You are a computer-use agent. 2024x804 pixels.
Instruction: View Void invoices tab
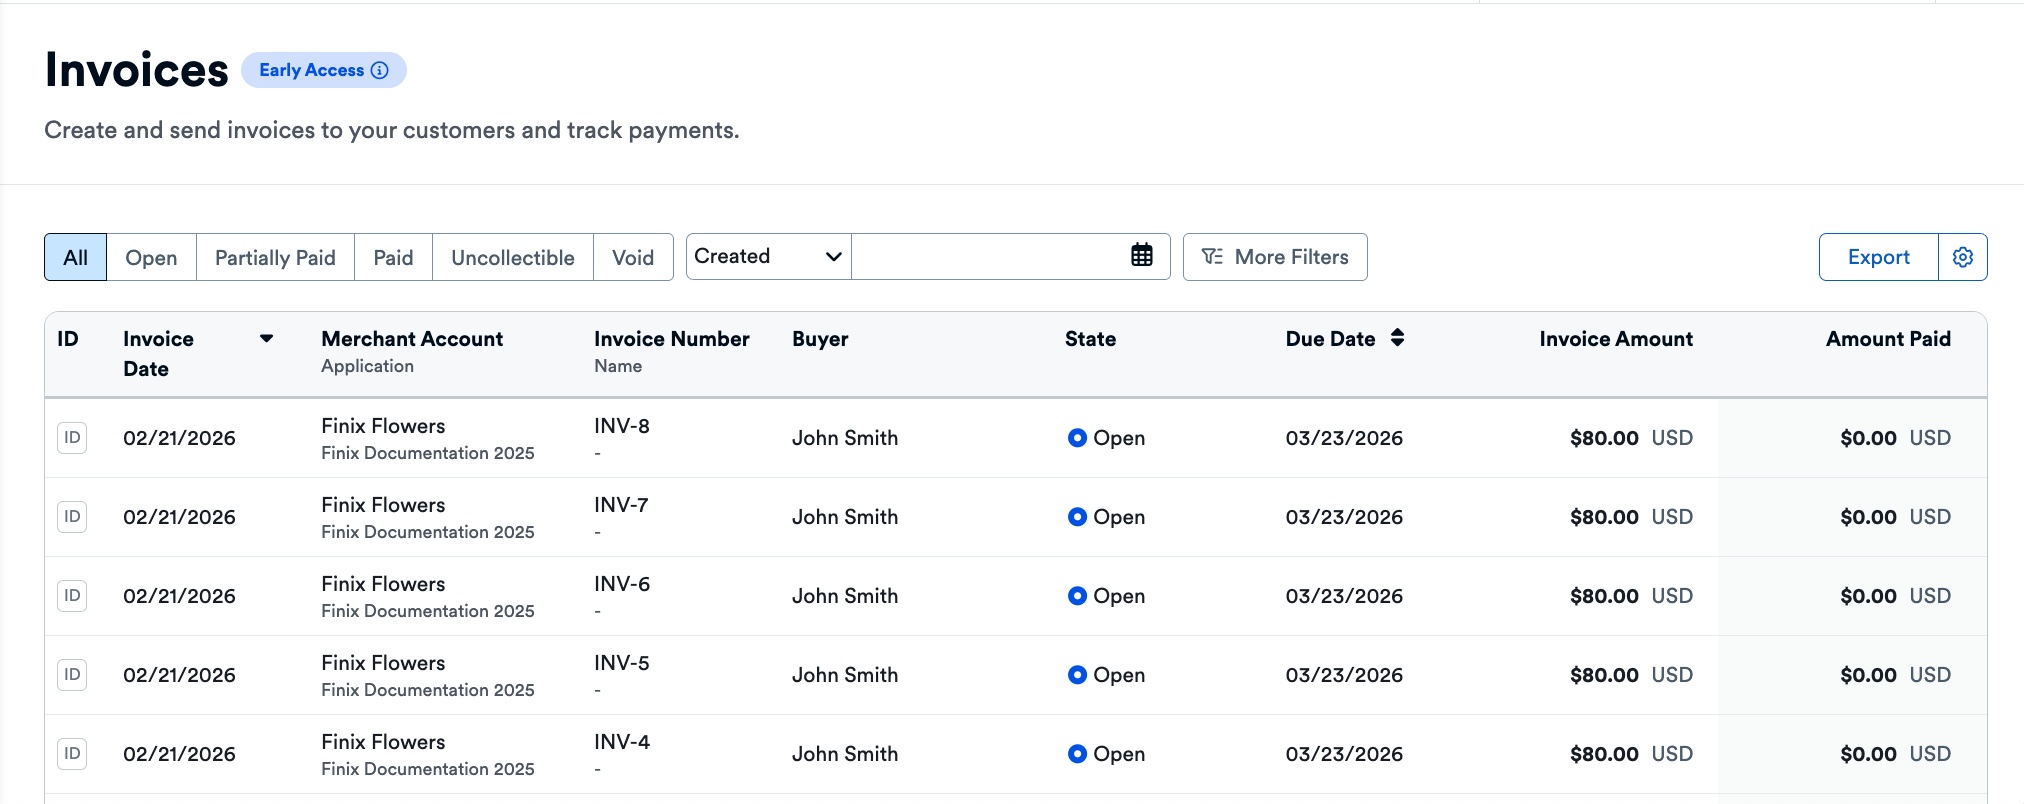632,258
